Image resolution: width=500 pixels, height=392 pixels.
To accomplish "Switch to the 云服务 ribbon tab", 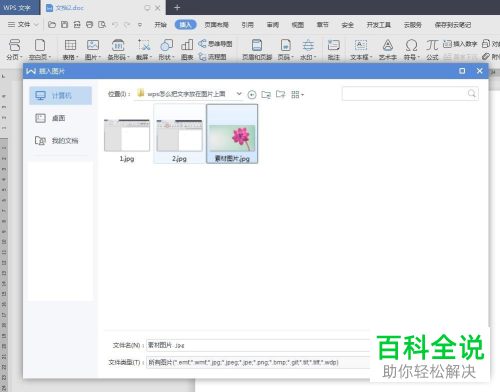I will (x=413, y=25).
